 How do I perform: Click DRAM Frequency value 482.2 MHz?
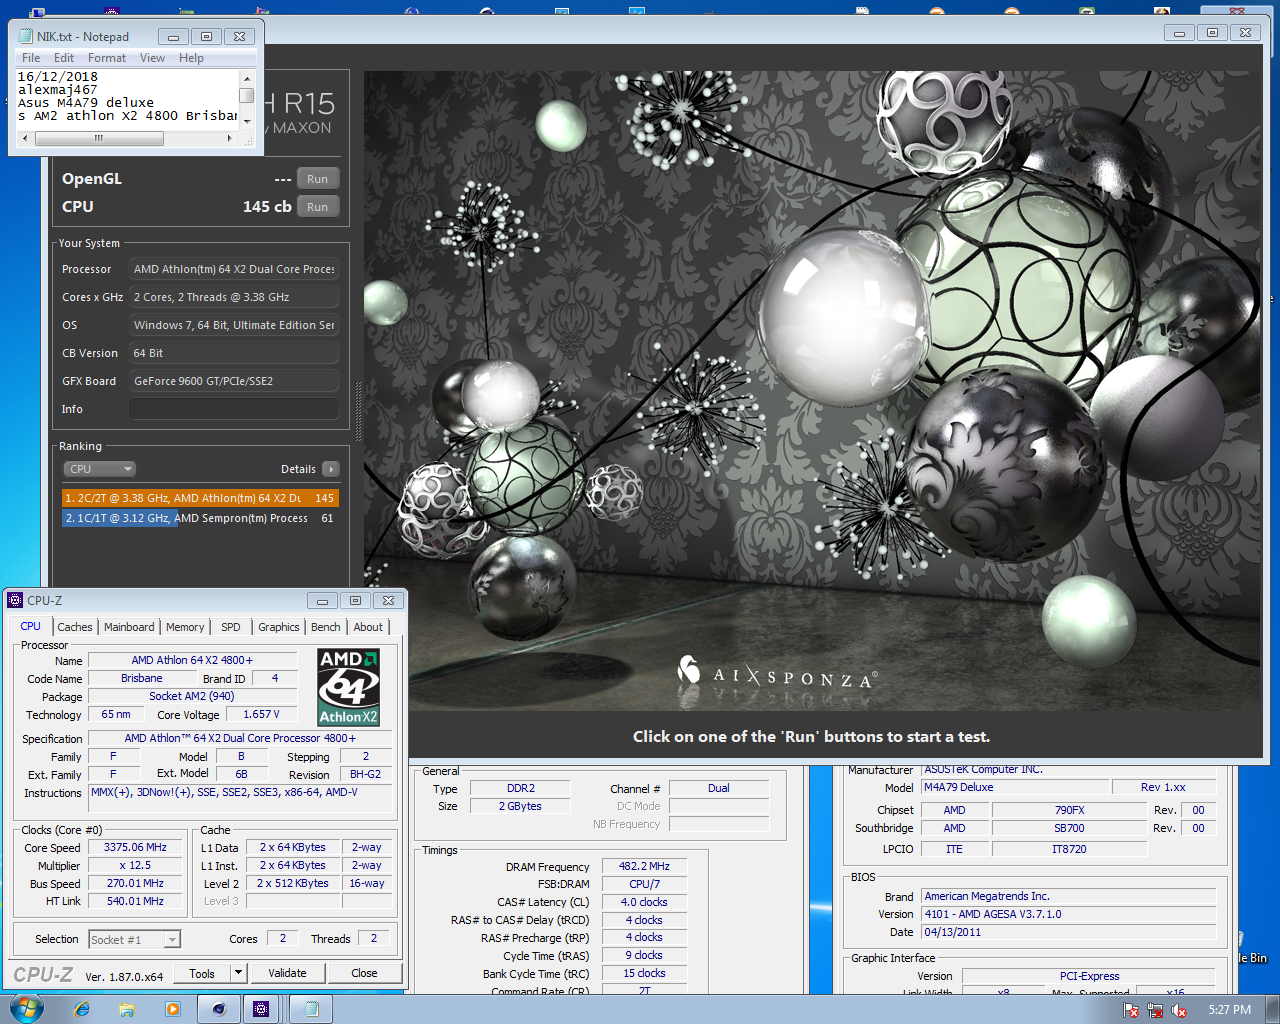644,866
